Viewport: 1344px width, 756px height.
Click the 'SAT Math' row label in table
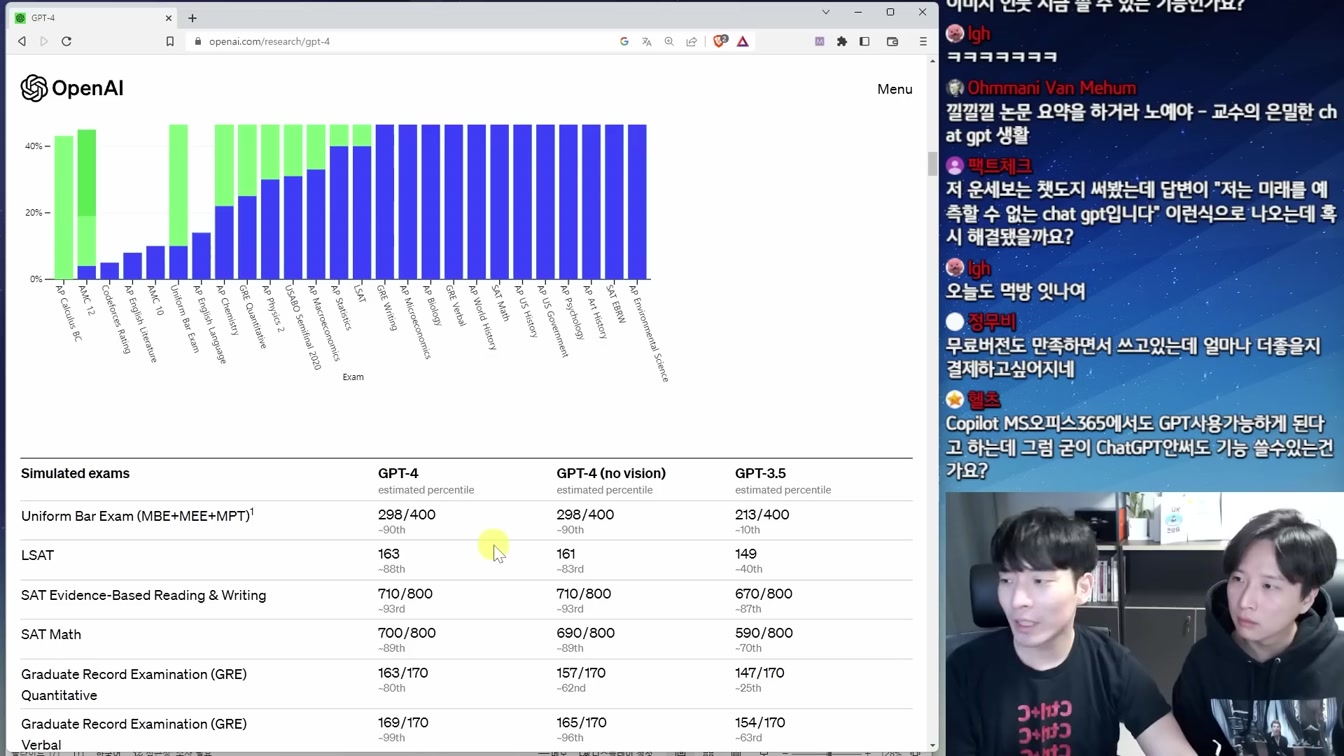[x=51, y=634]
